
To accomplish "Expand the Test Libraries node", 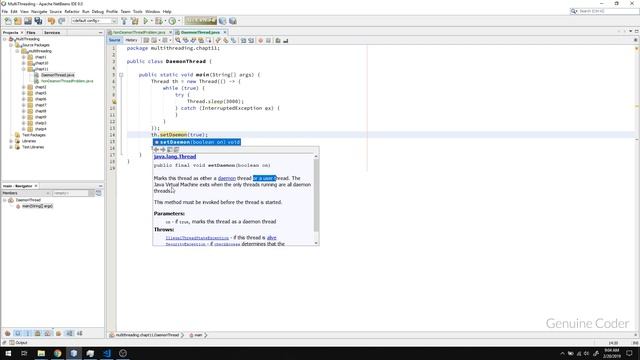I will [11, 147].
